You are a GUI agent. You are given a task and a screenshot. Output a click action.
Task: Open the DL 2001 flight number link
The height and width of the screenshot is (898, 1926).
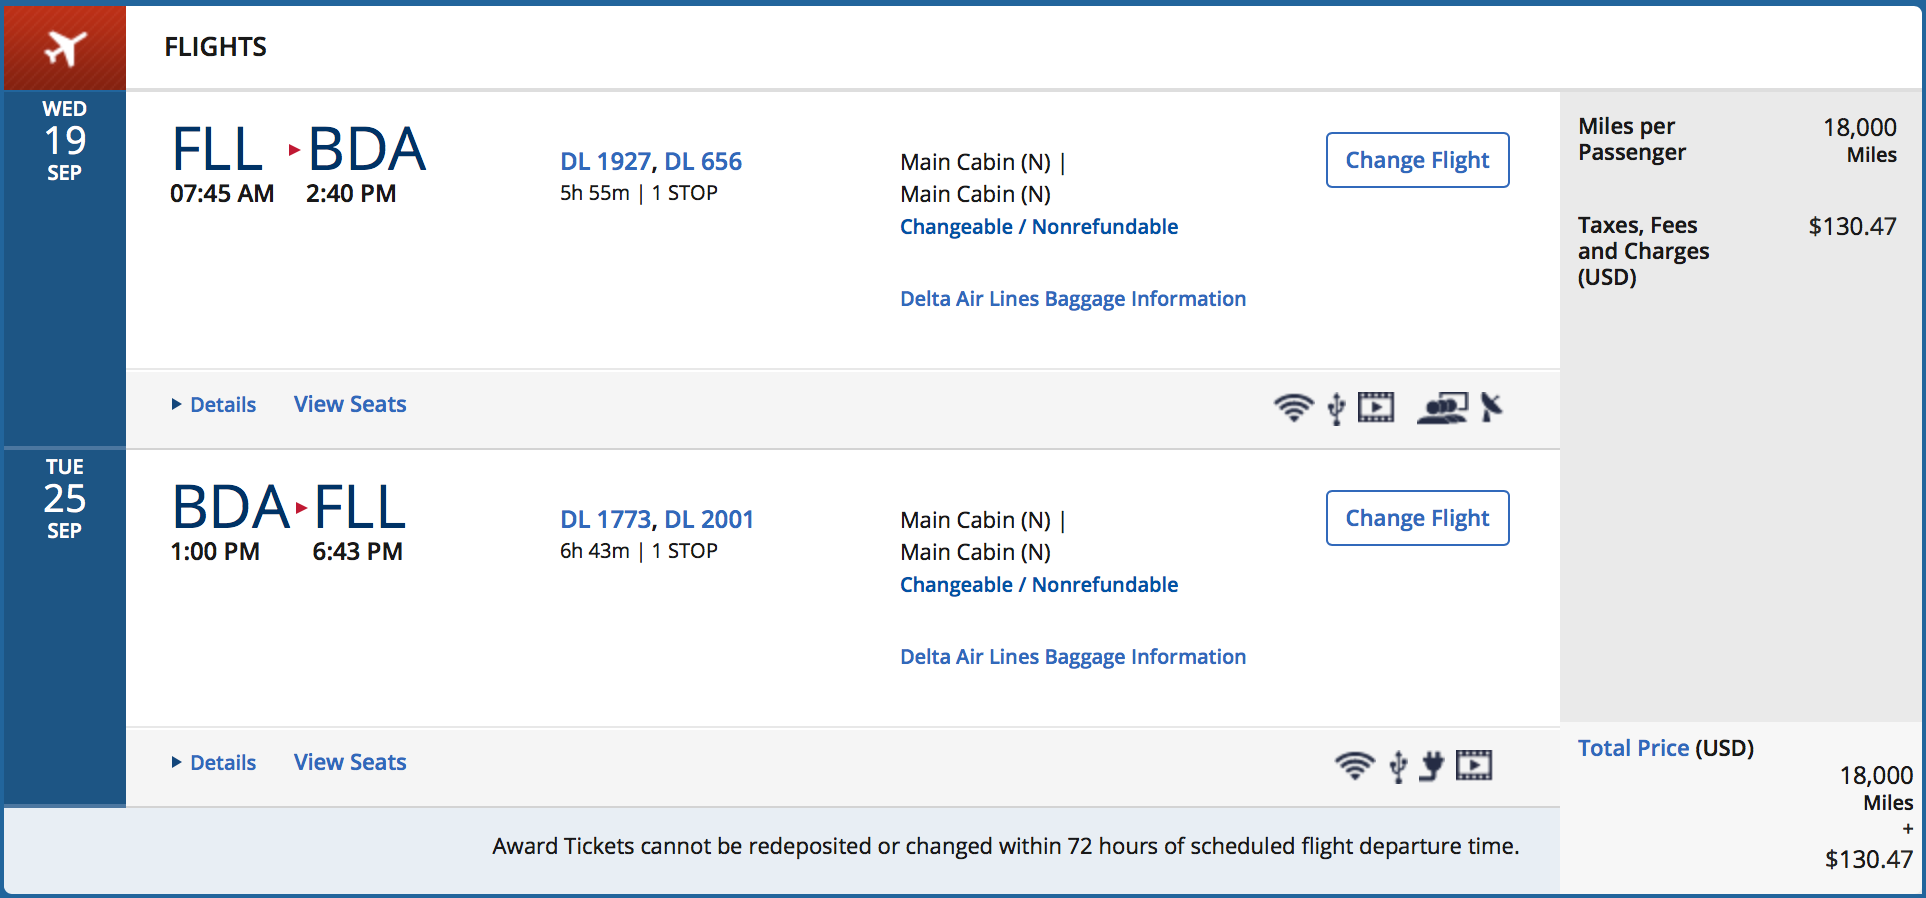709,519
